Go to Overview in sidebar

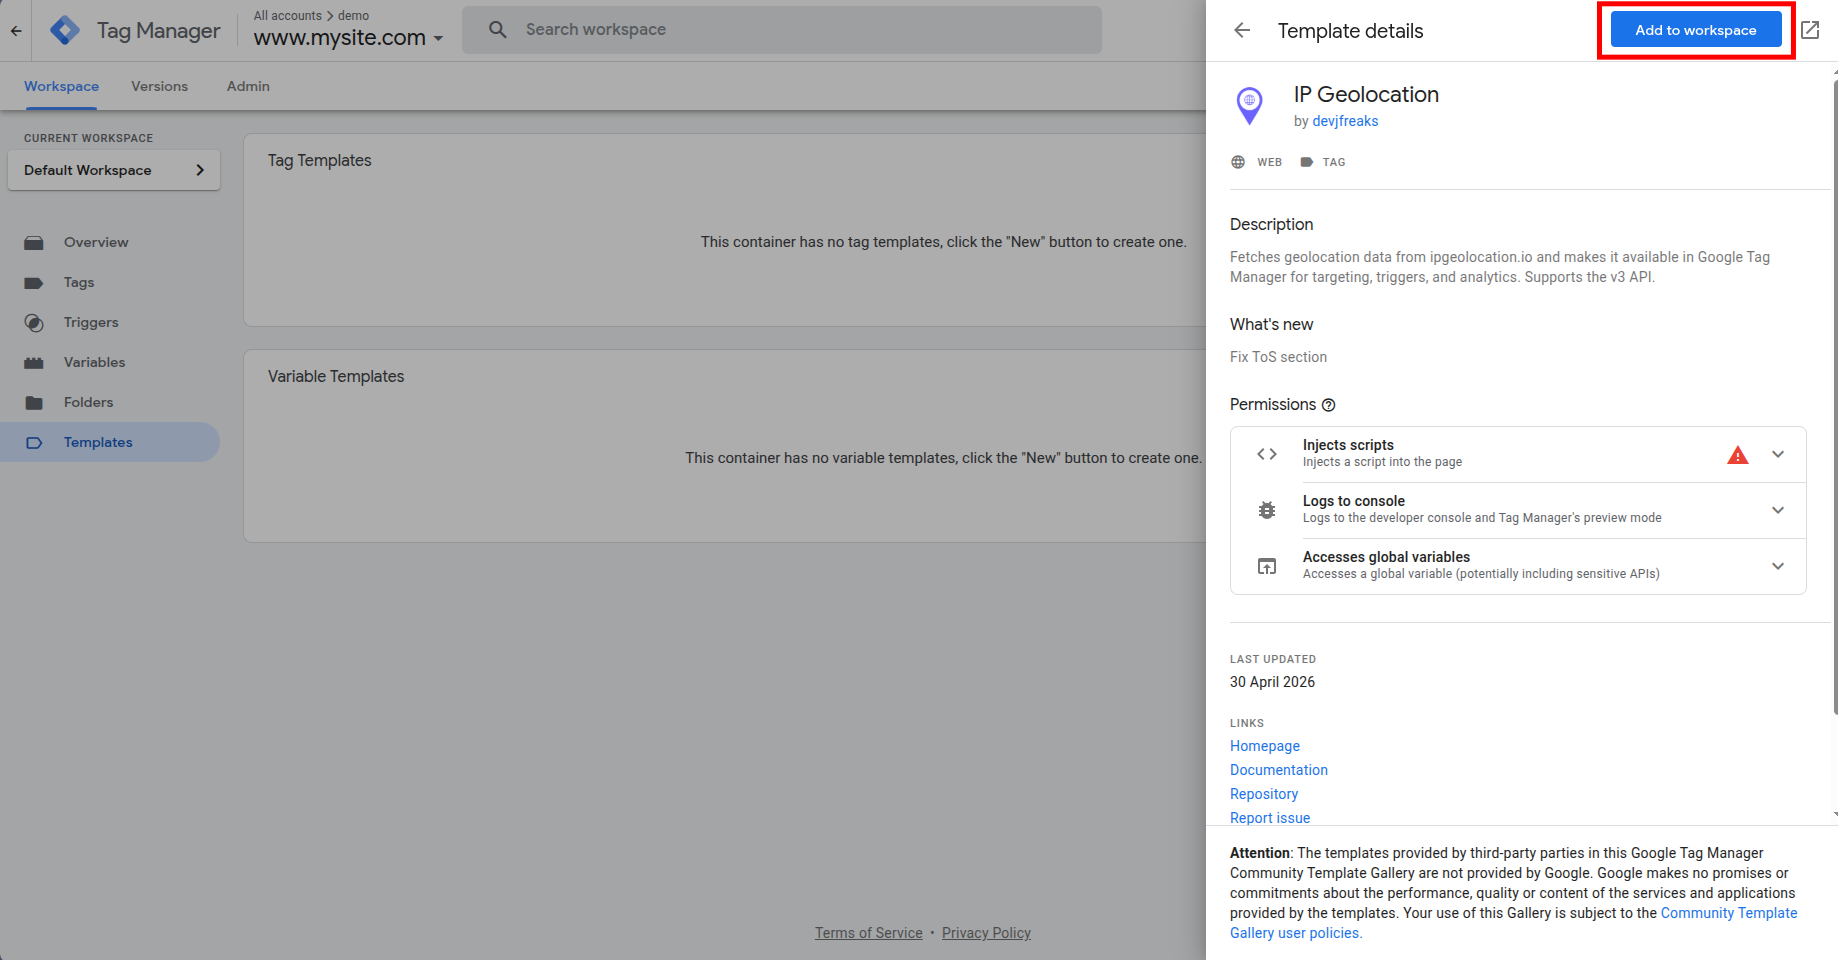click(110, 242)
